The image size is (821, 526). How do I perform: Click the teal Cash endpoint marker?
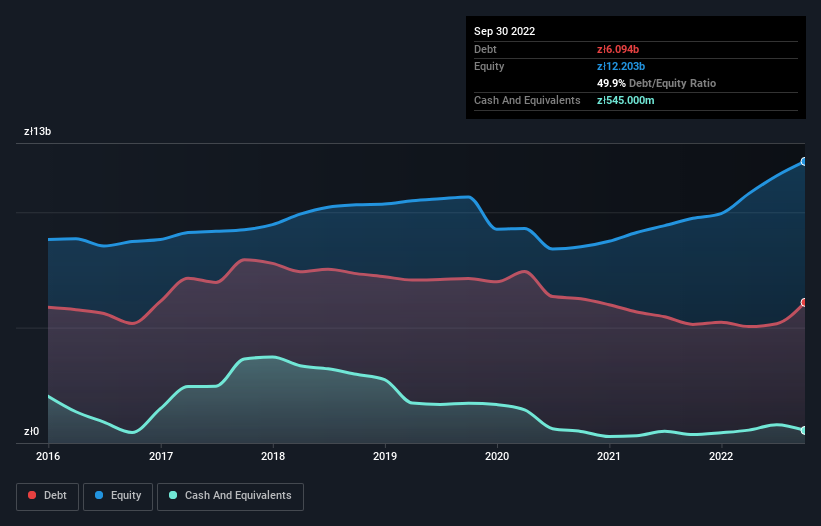tap(804, 430)
